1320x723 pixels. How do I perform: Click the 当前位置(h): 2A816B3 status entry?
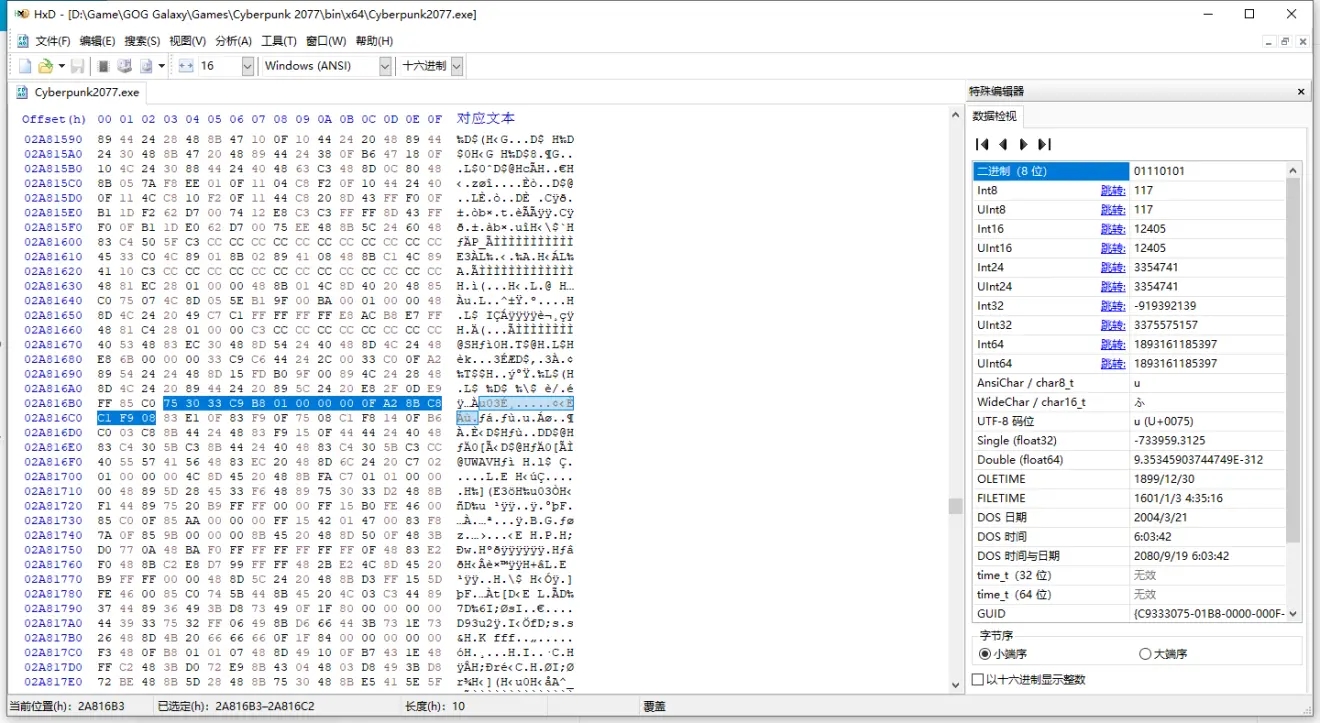coord(67,706)
